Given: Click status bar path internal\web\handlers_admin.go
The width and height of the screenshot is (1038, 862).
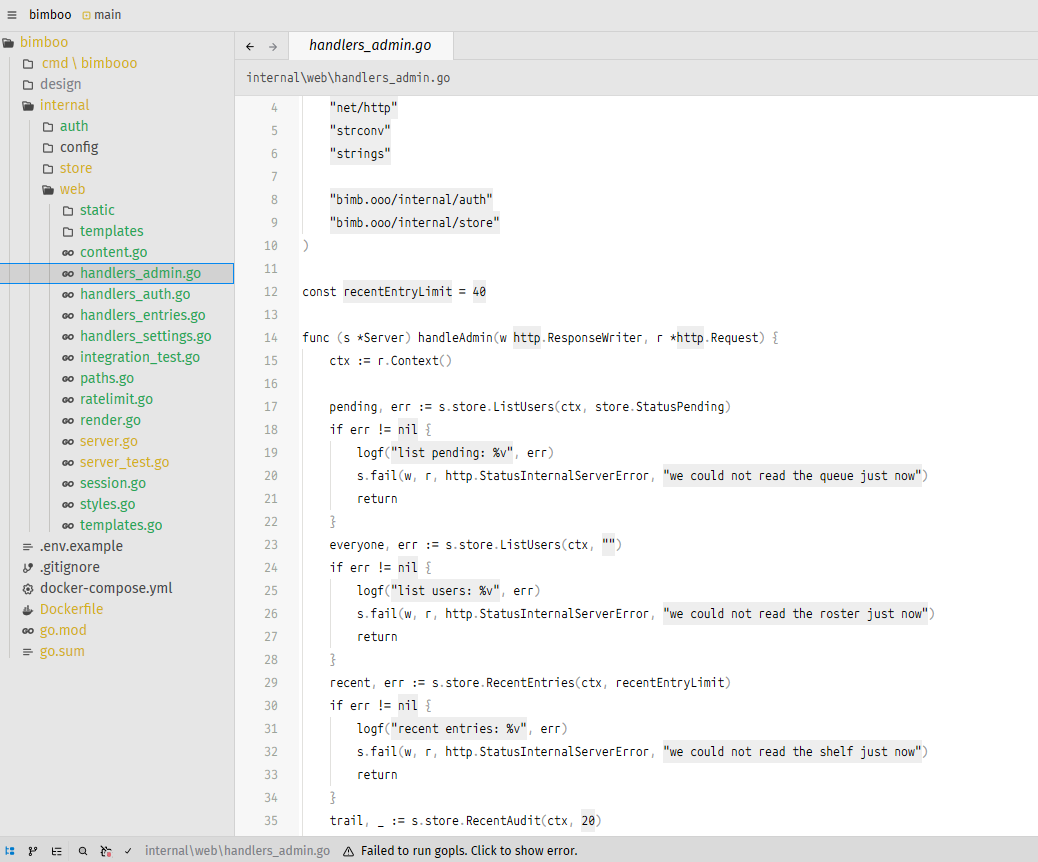Looking at the screenshot, I should coord(237,851).
